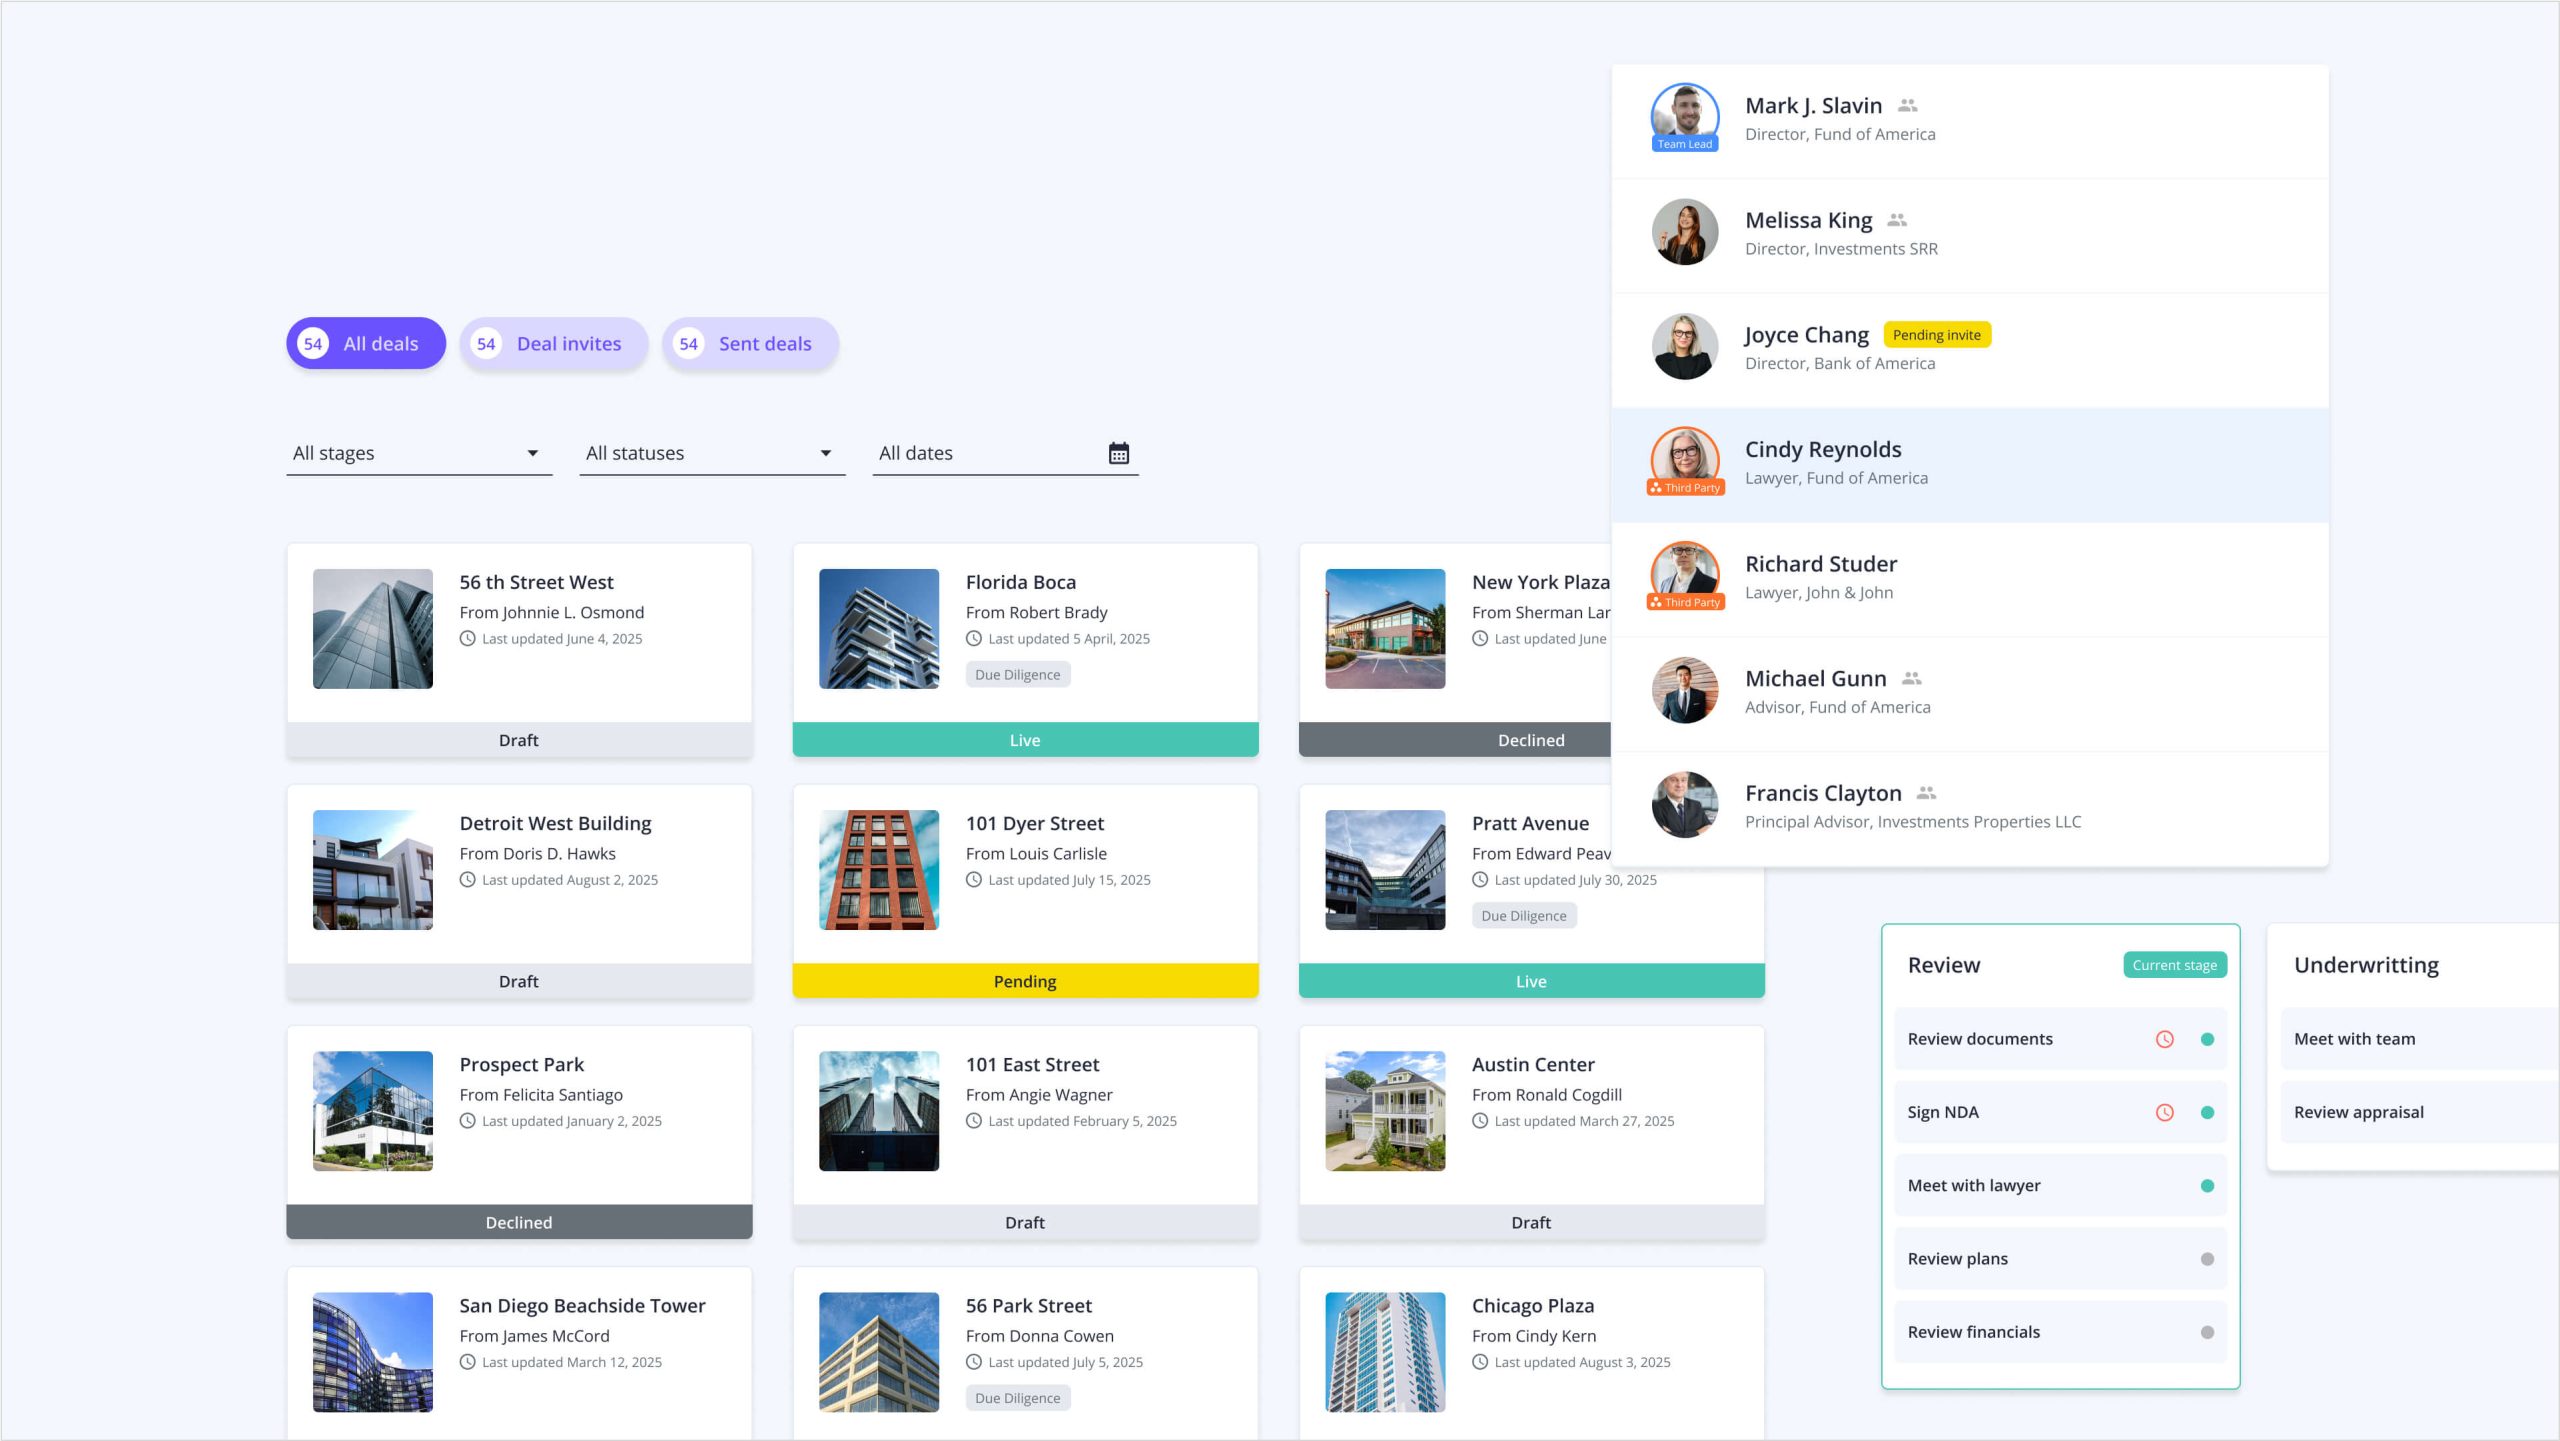Switch to the Deal invites tab
Screen dimensions: 2560x1441
pos(554,344)
